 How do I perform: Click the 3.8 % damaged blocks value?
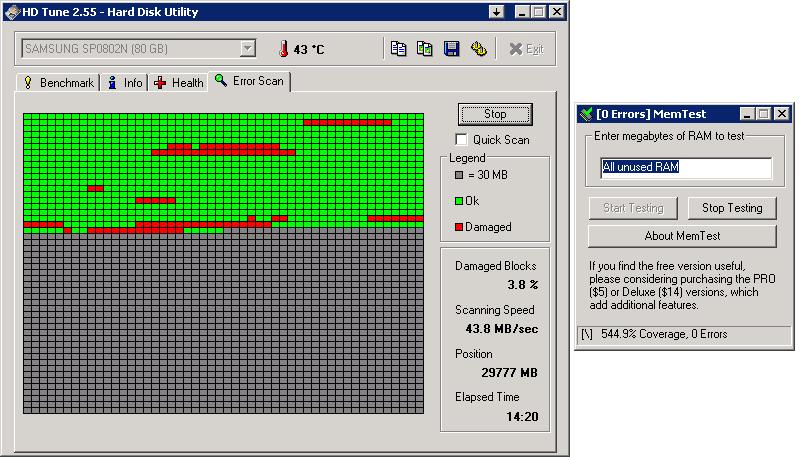522,285
